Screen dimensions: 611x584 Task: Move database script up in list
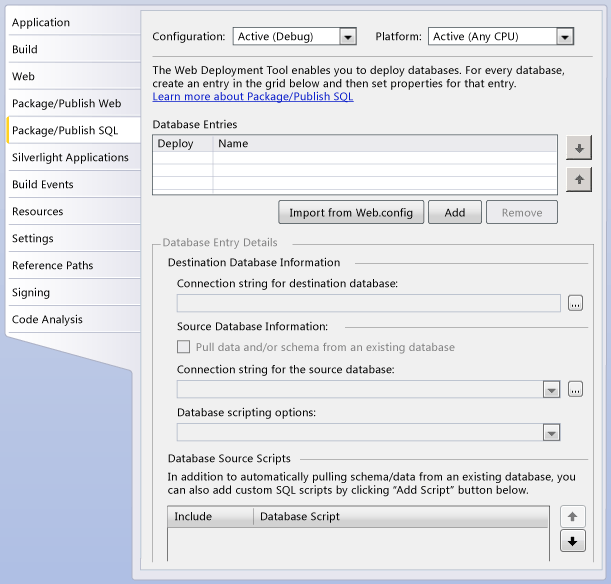[573, 517]
